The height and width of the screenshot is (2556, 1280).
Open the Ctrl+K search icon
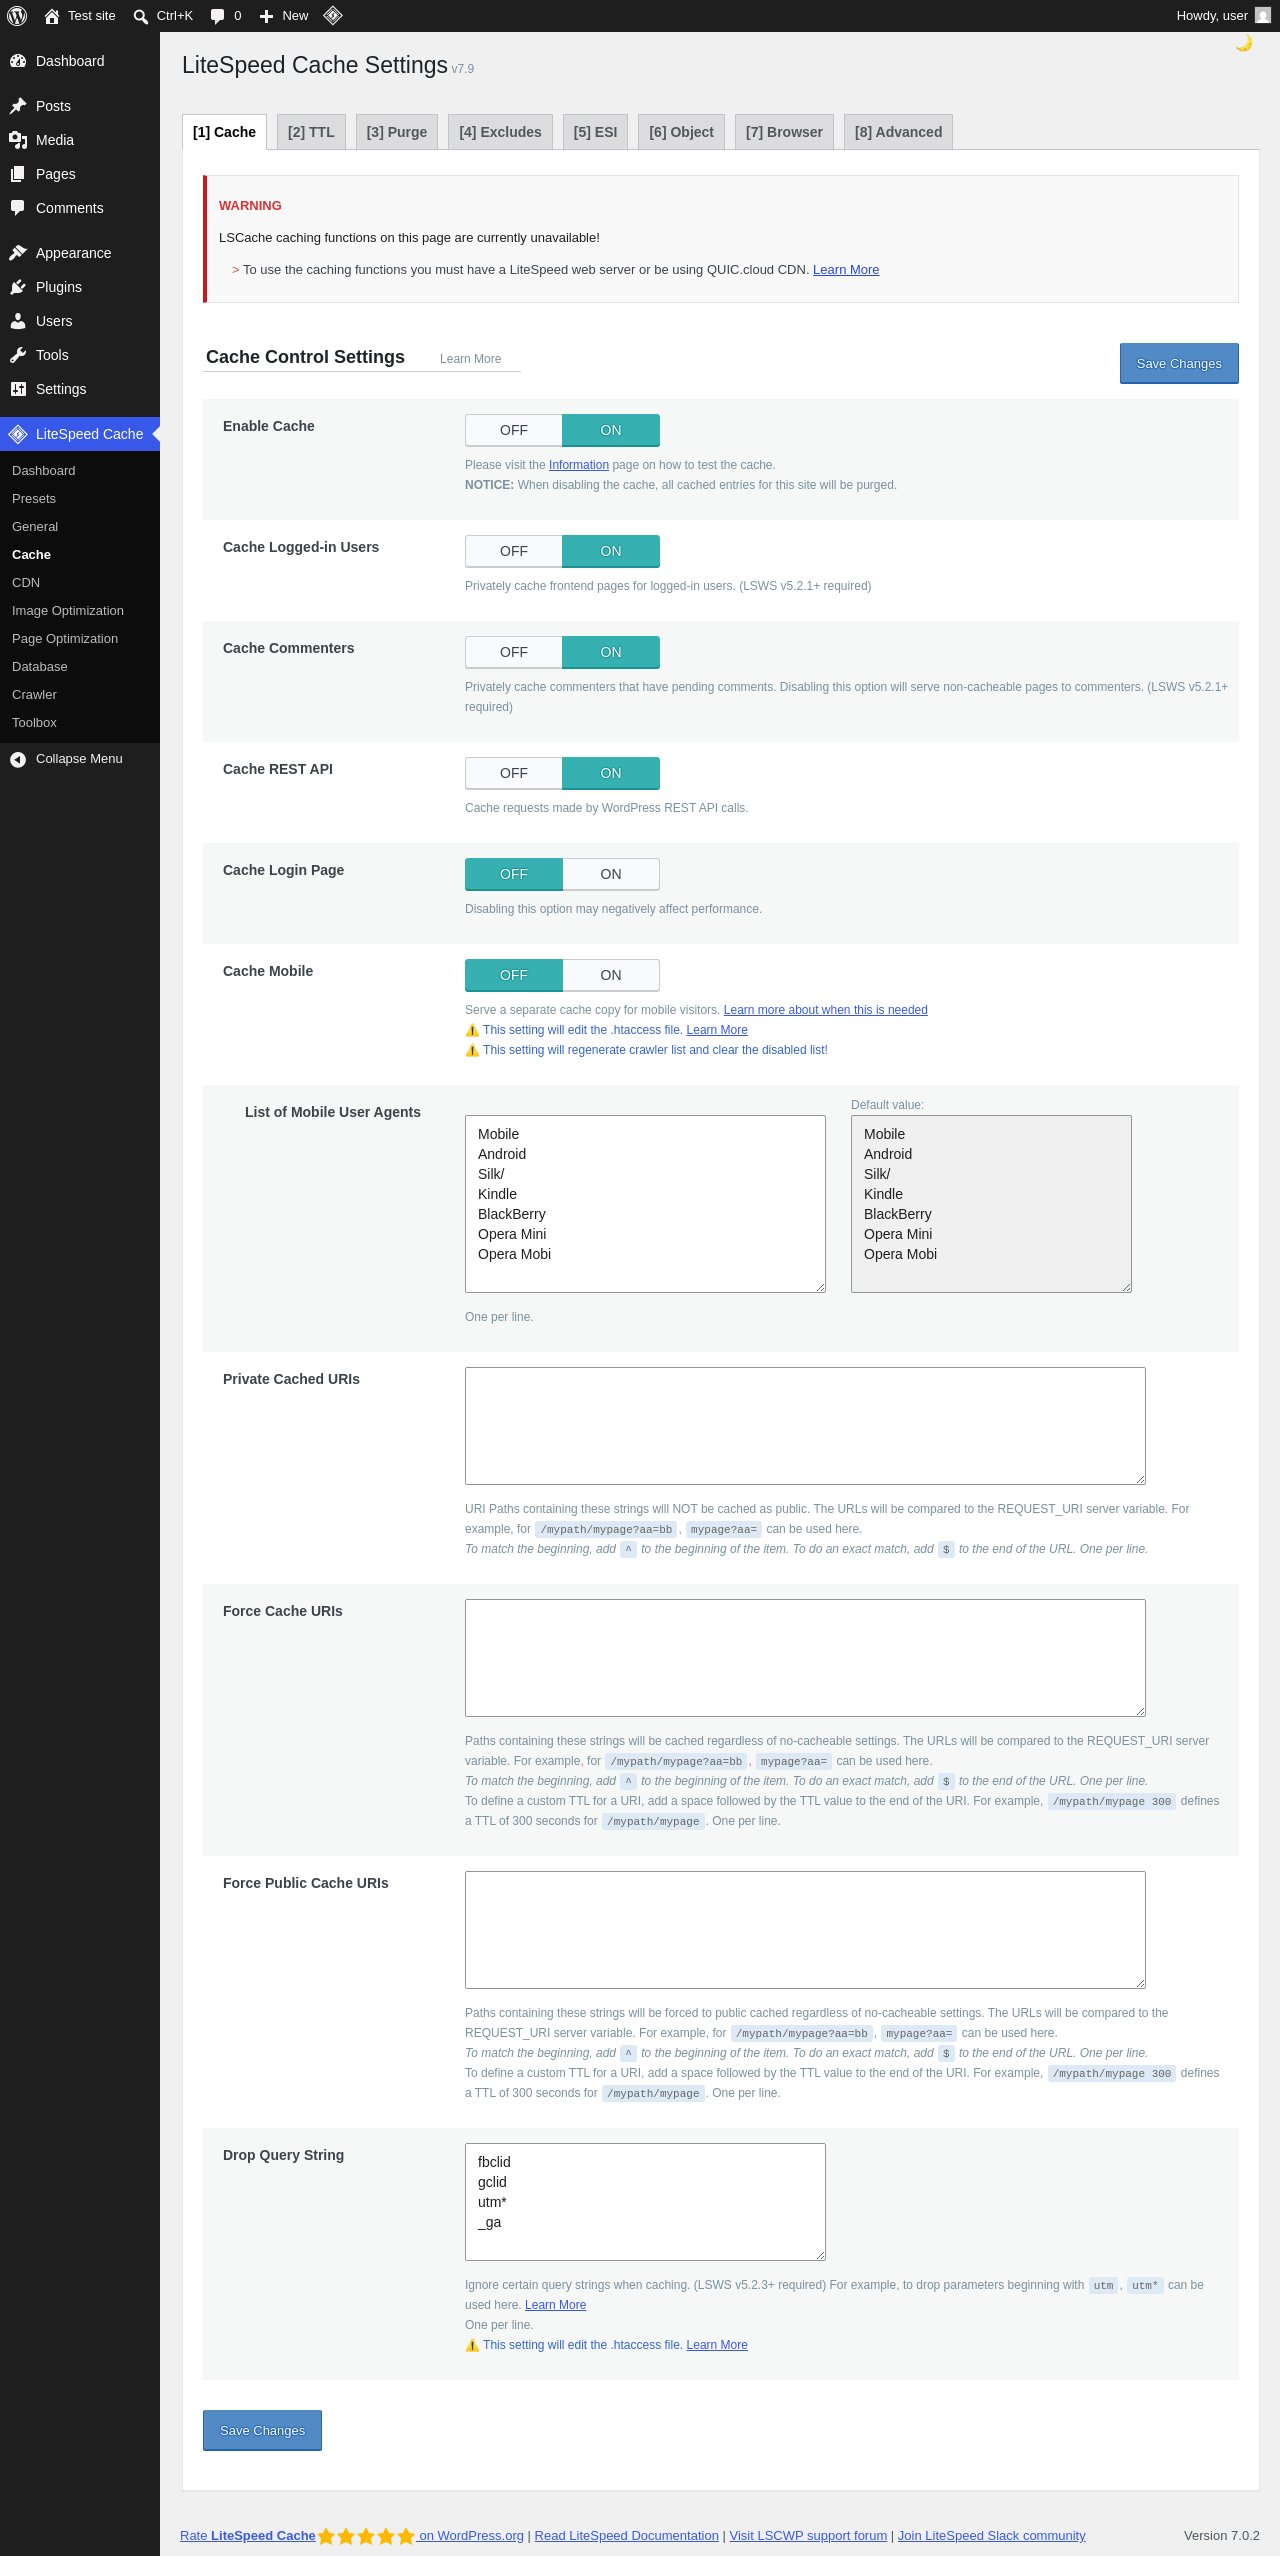(141, 16)
